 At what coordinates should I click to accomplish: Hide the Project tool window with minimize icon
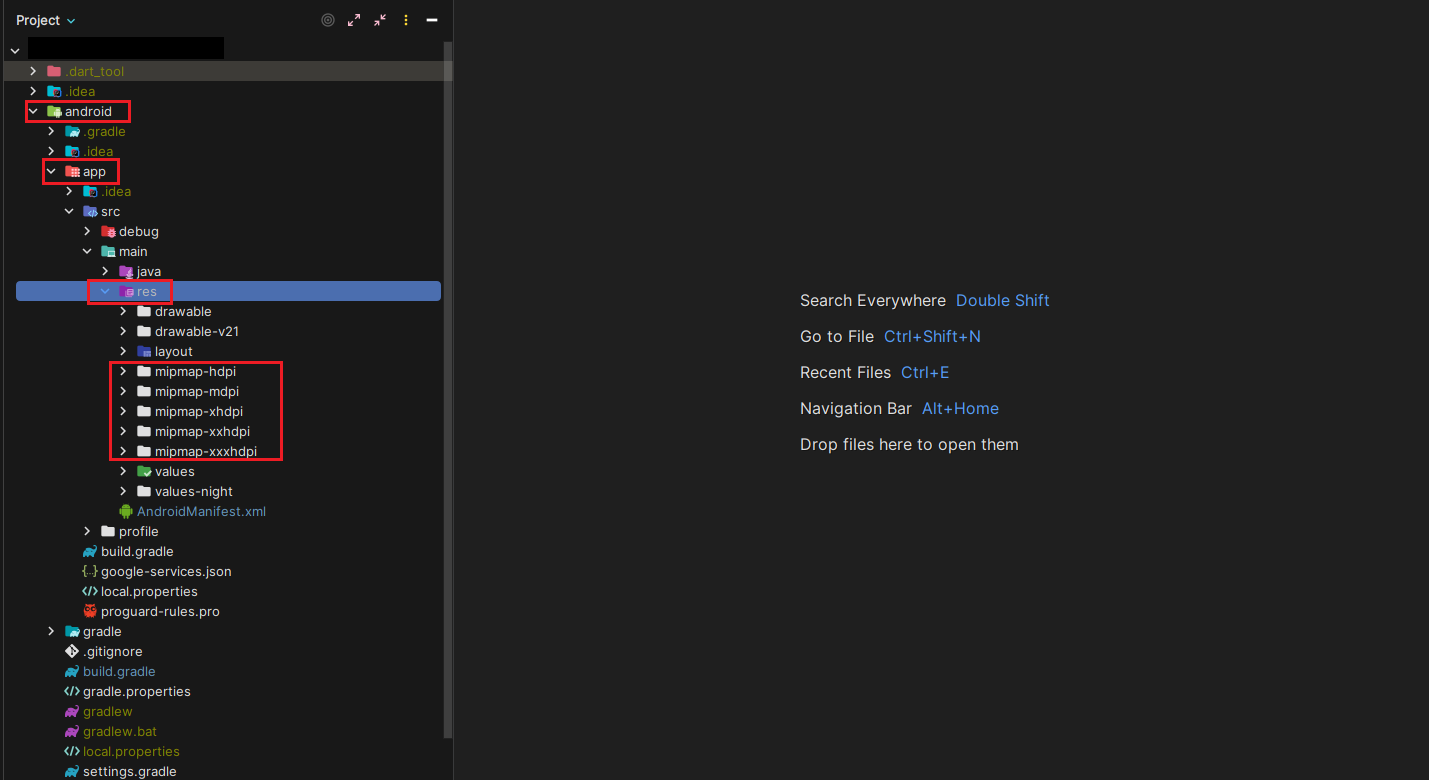[432, 20]
